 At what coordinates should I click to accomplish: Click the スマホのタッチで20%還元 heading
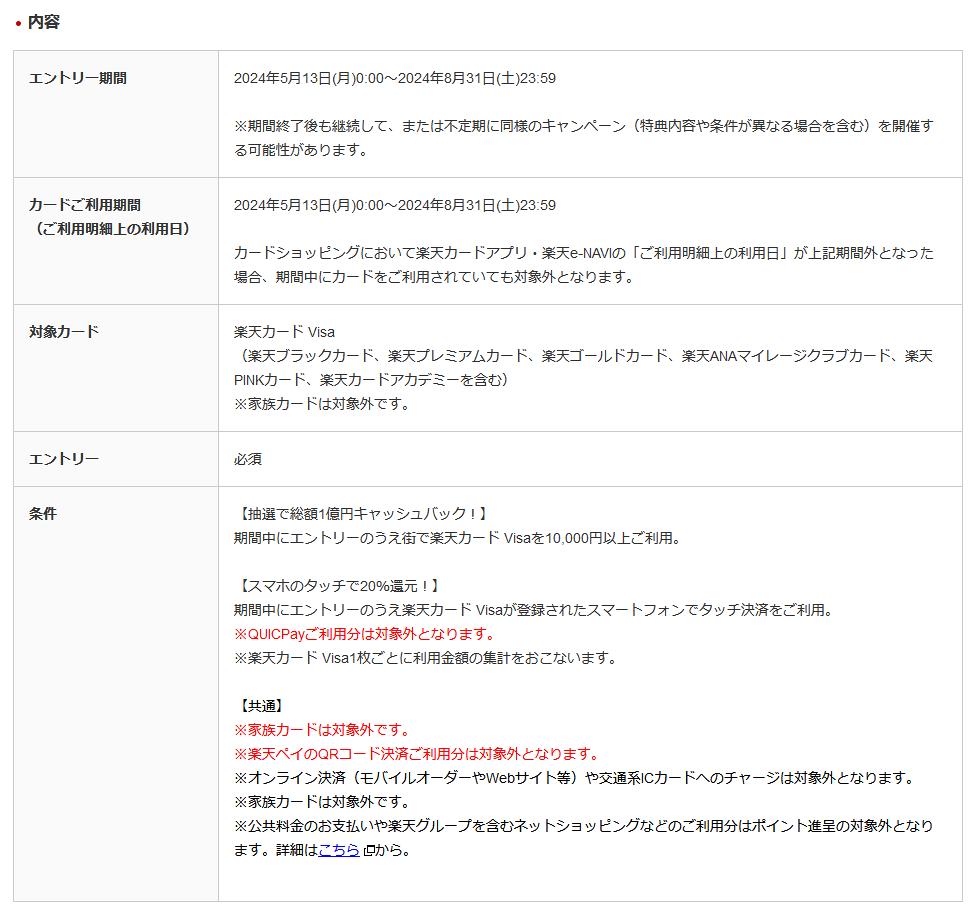(338, 586)
